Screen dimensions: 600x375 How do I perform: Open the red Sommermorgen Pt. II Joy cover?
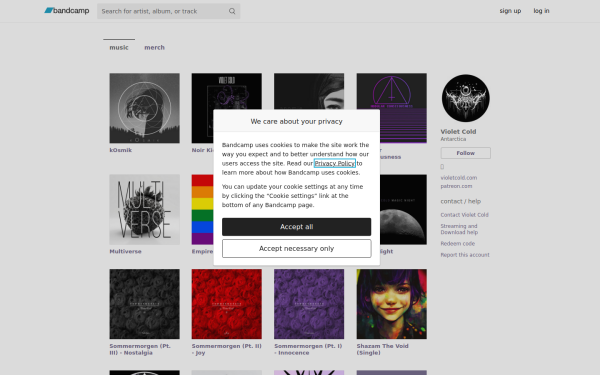[x=227, y=304]
